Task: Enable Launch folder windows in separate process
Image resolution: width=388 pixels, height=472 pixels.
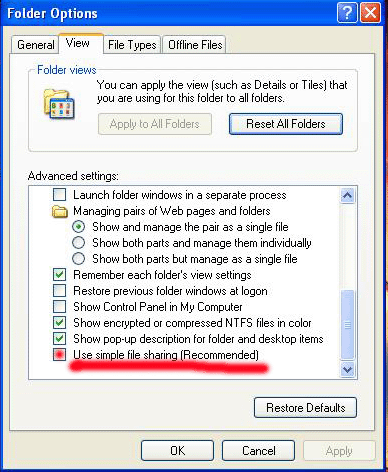Action: 60,194
